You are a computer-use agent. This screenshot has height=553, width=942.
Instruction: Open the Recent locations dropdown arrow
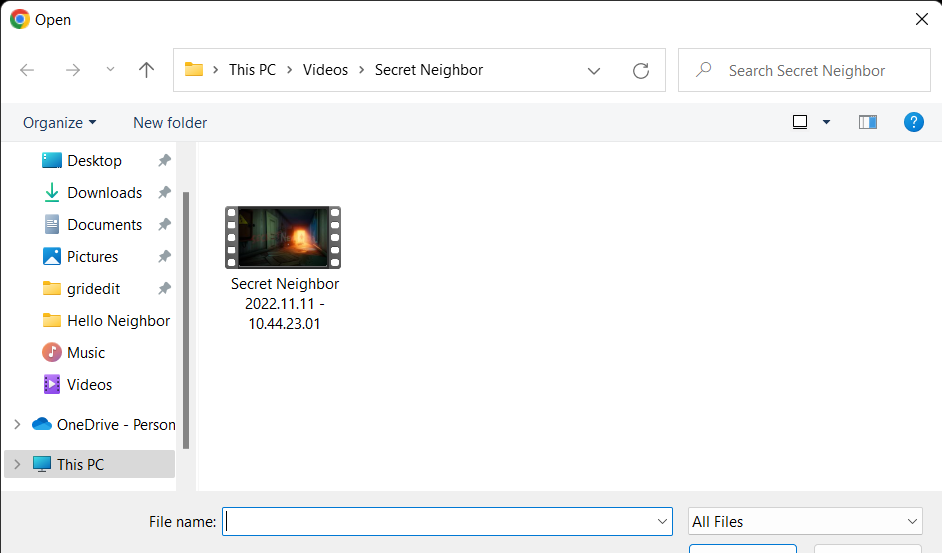pos(110,70)
